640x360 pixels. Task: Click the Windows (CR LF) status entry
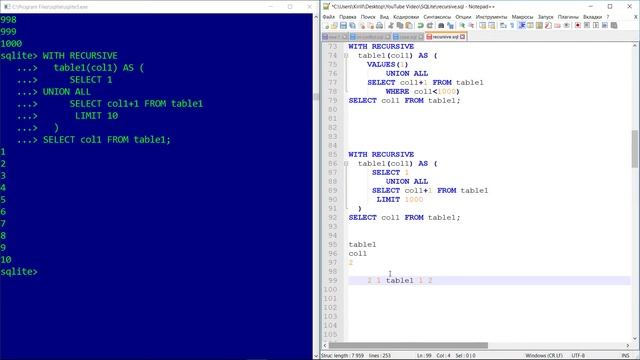point(544,356)
